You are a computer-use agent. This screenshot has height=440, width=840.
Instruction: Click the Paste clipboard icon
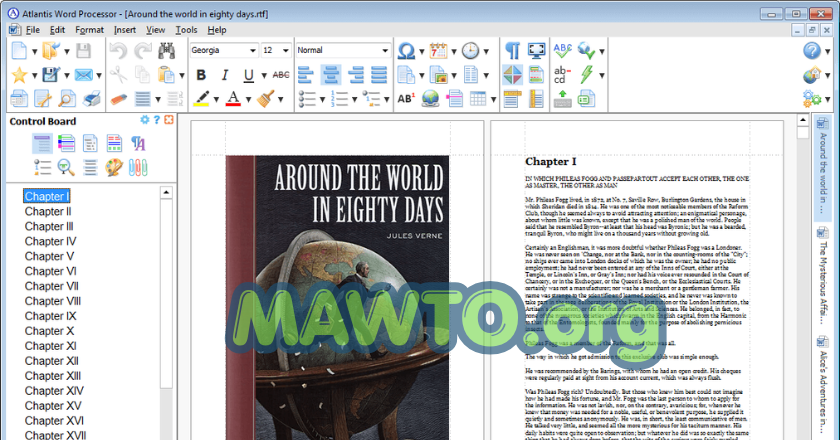[x=166, y=75]
